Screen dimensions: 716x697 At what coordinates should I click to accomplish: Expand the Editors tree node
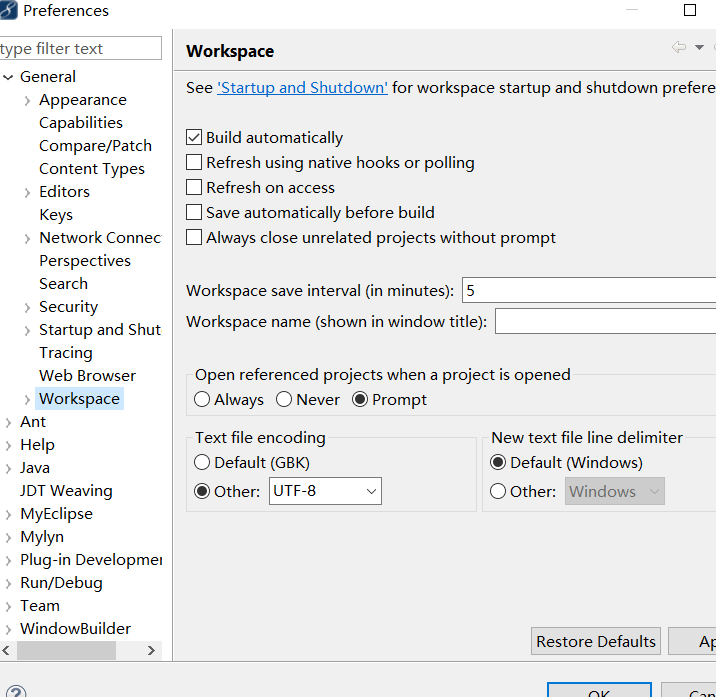click(27, 192)
